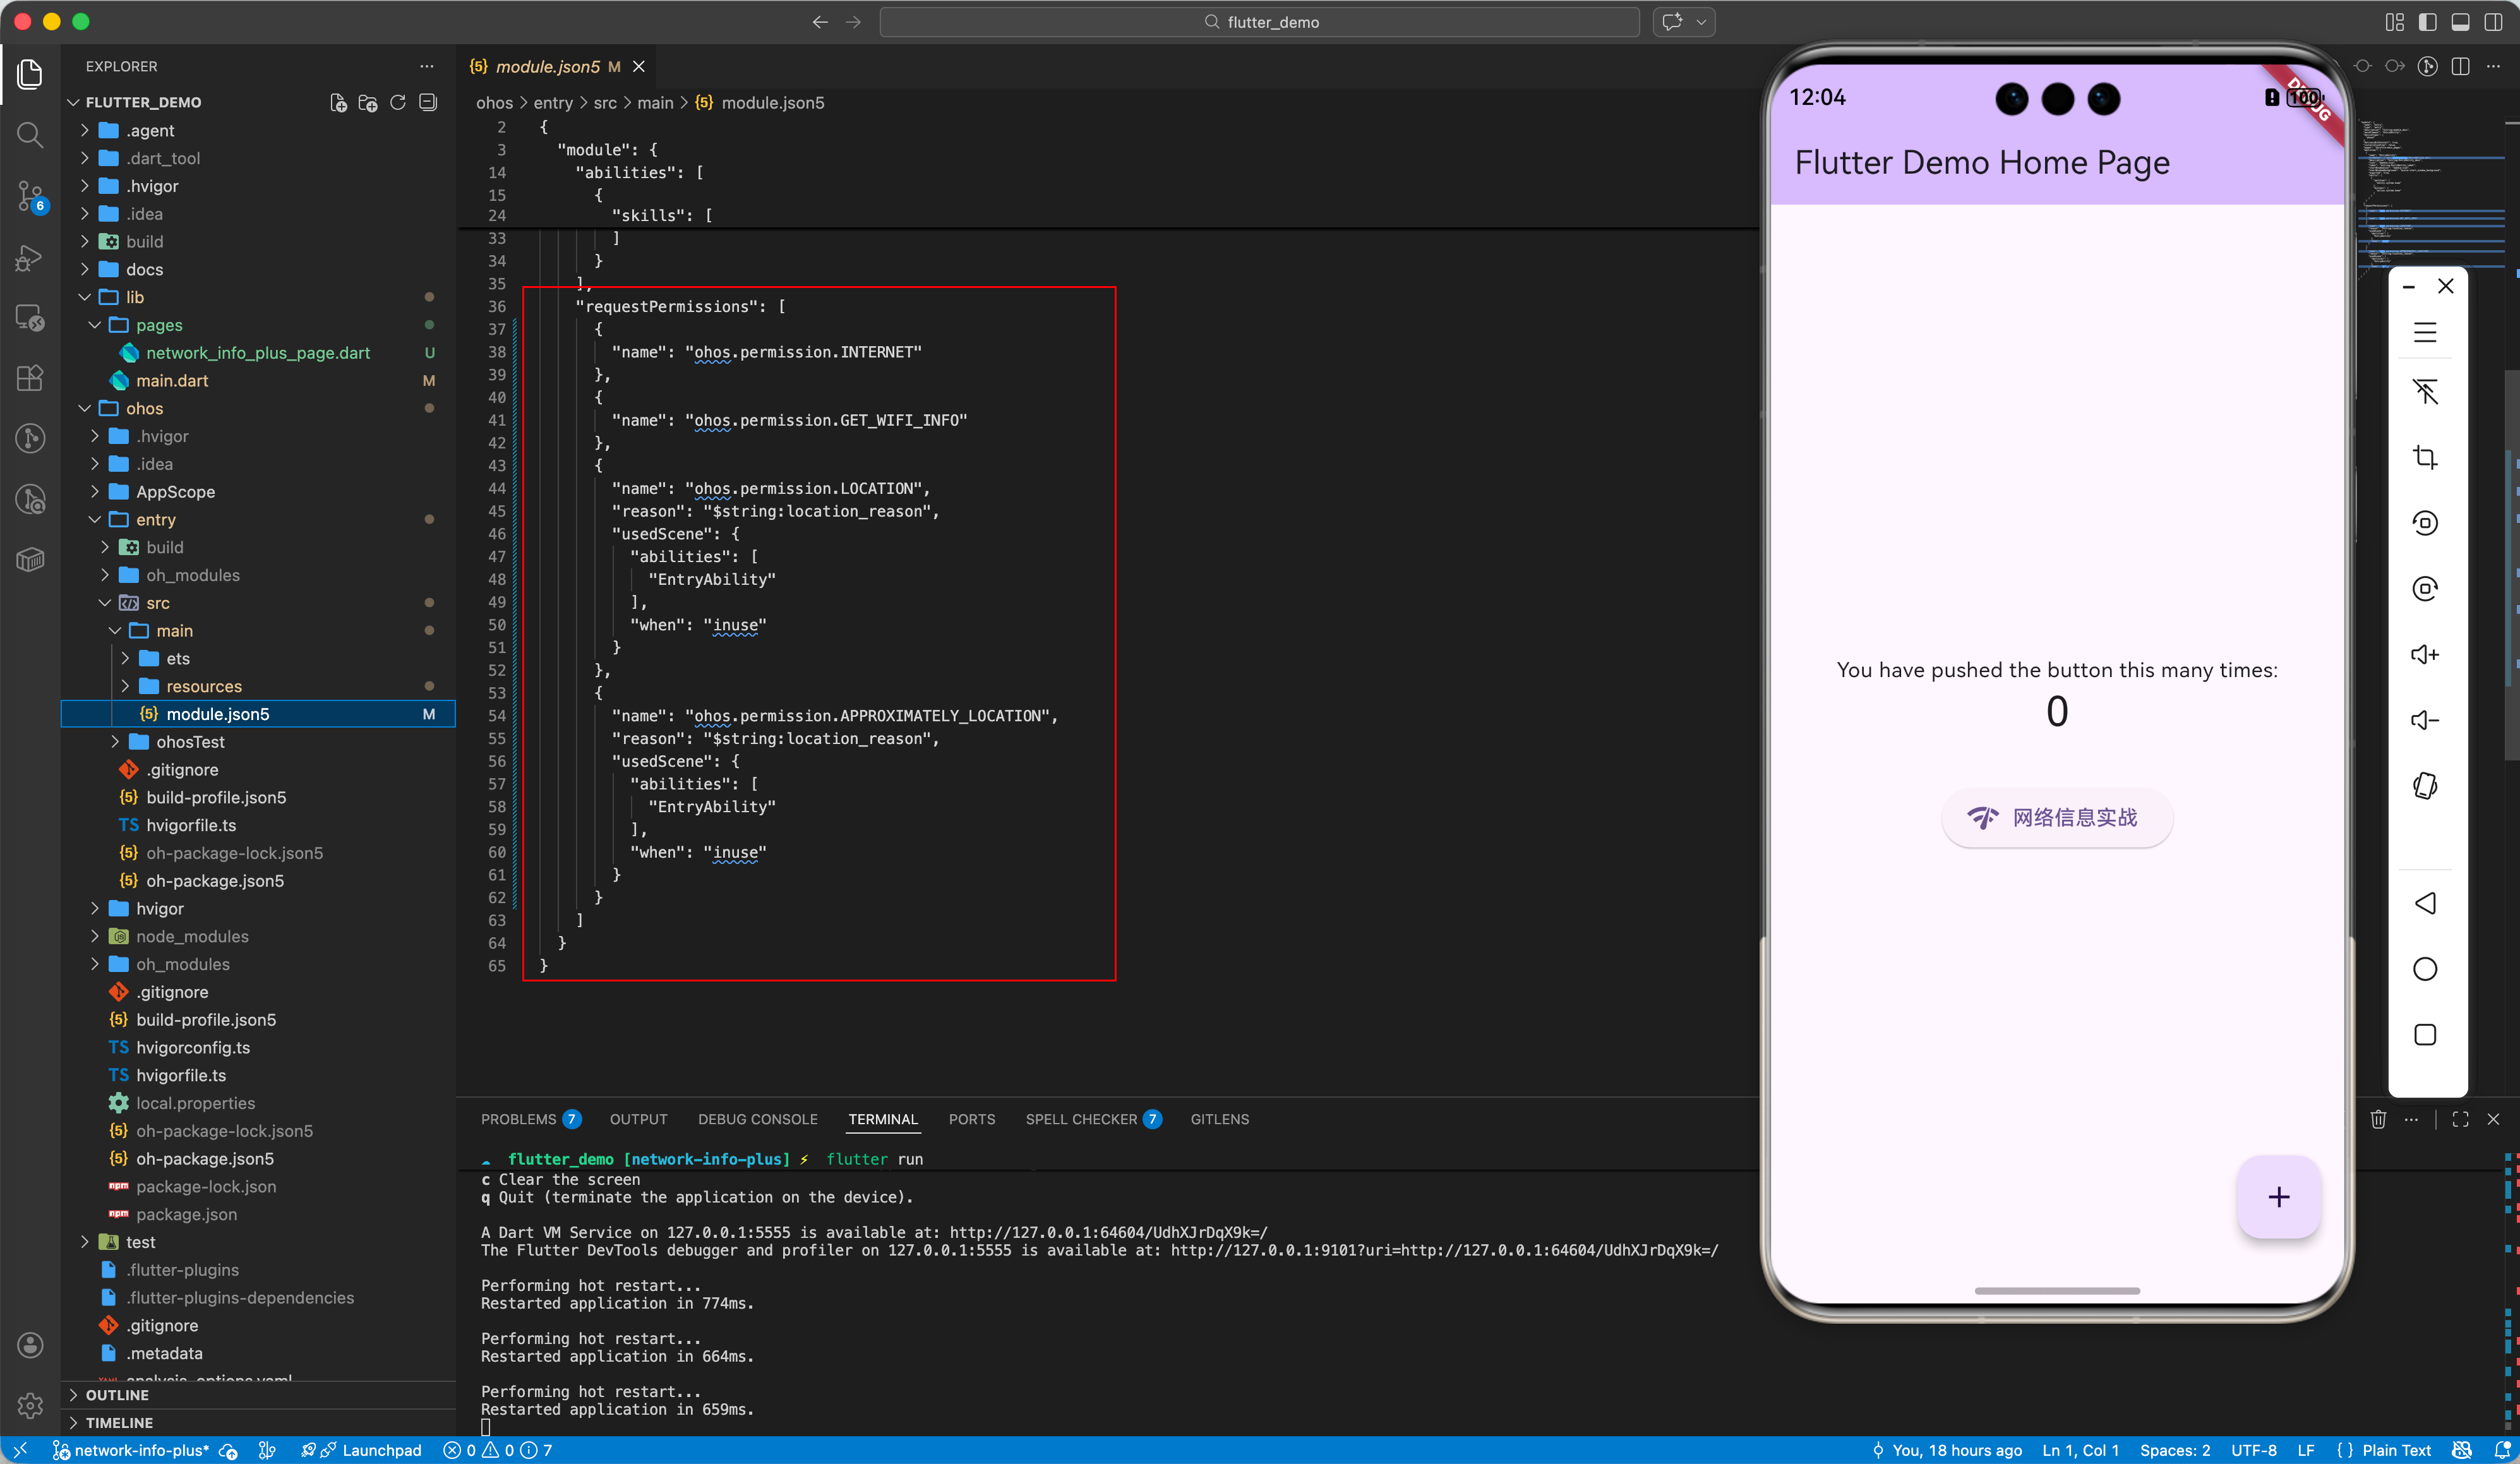The height and width of the screenshot is (1464, 2520).
Task: Open the Extensions view icon
Action: click(x=30, y=378)
